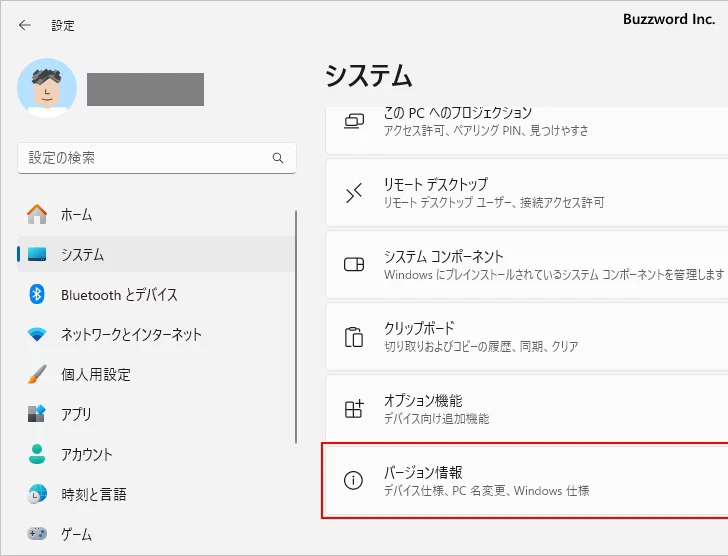Open オプション機能 page

pyautogui.click(x=526, y=408)
